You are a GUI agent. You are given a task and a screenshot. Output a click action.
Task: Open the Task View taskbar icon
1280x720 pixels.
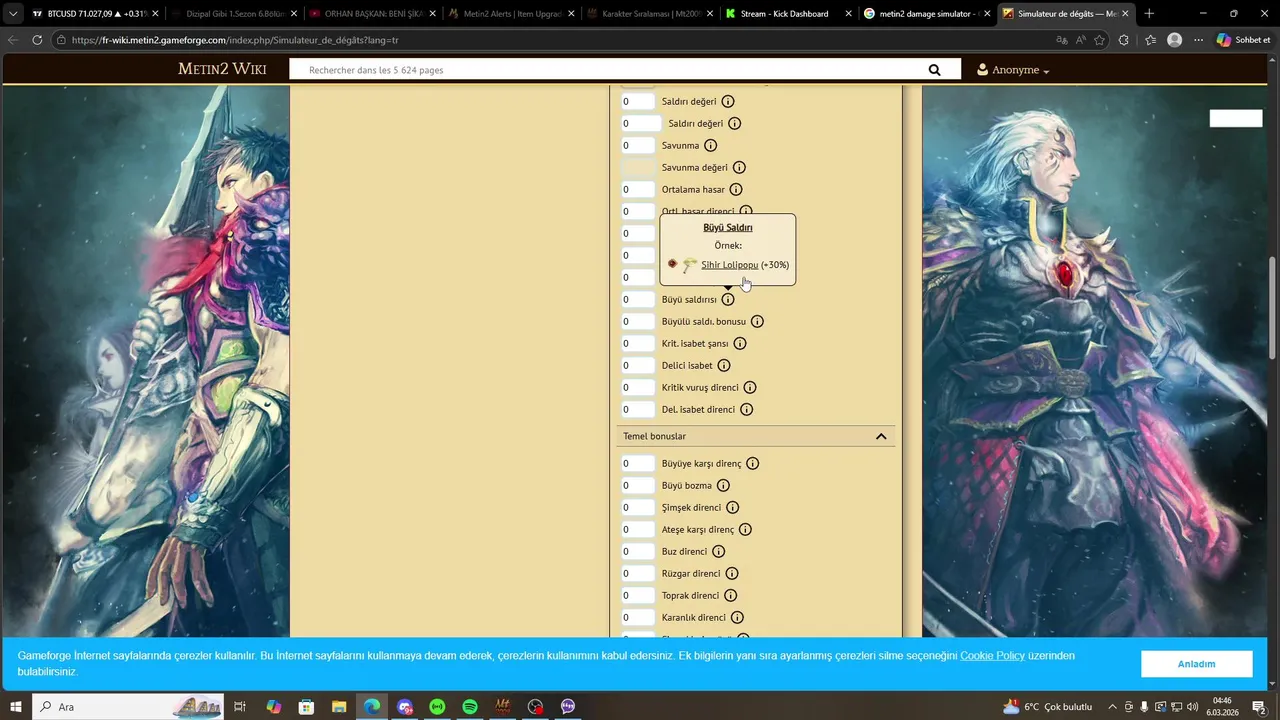pos(240,707)
